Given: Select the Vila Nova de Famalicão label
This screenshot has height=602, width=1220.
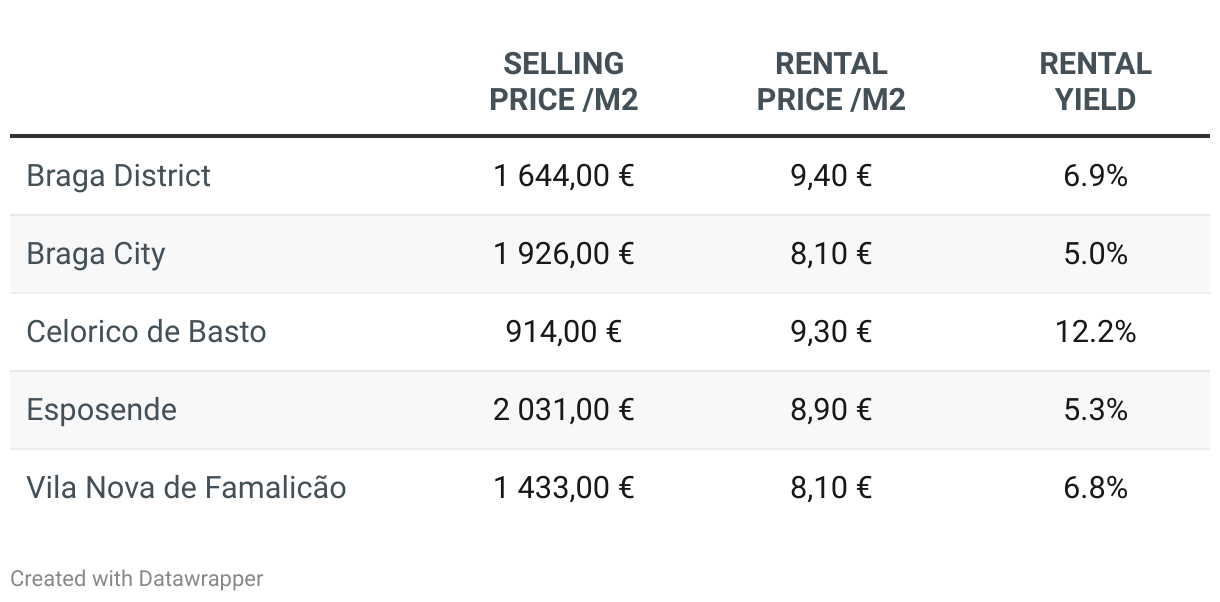Looking at the screenshot, I should pos(187,488).
